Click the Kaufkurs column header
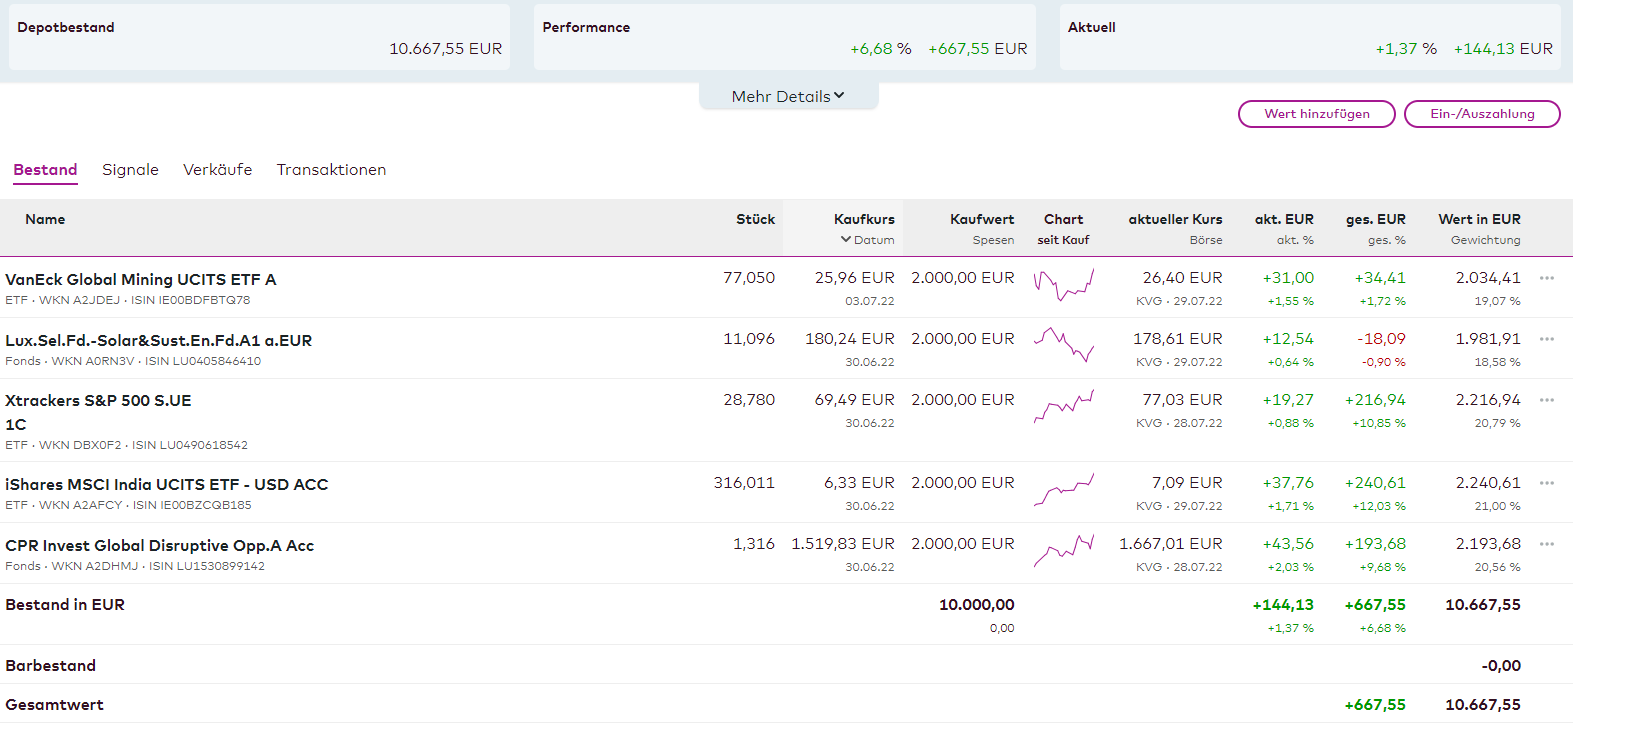Viewport: 1650px width, 729px height. tap(864, 219)
